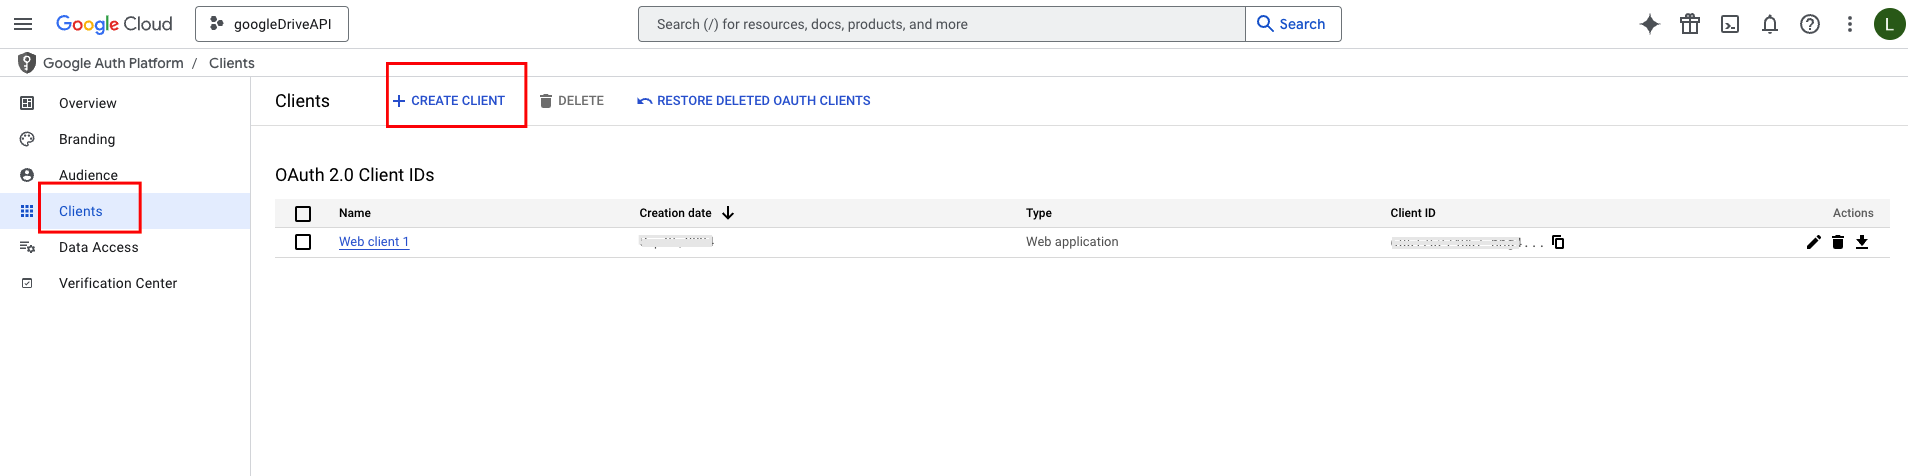This screenshot has width=1908, height=476.
Task: Open the account avatar L
Action: pos(1889,24)
